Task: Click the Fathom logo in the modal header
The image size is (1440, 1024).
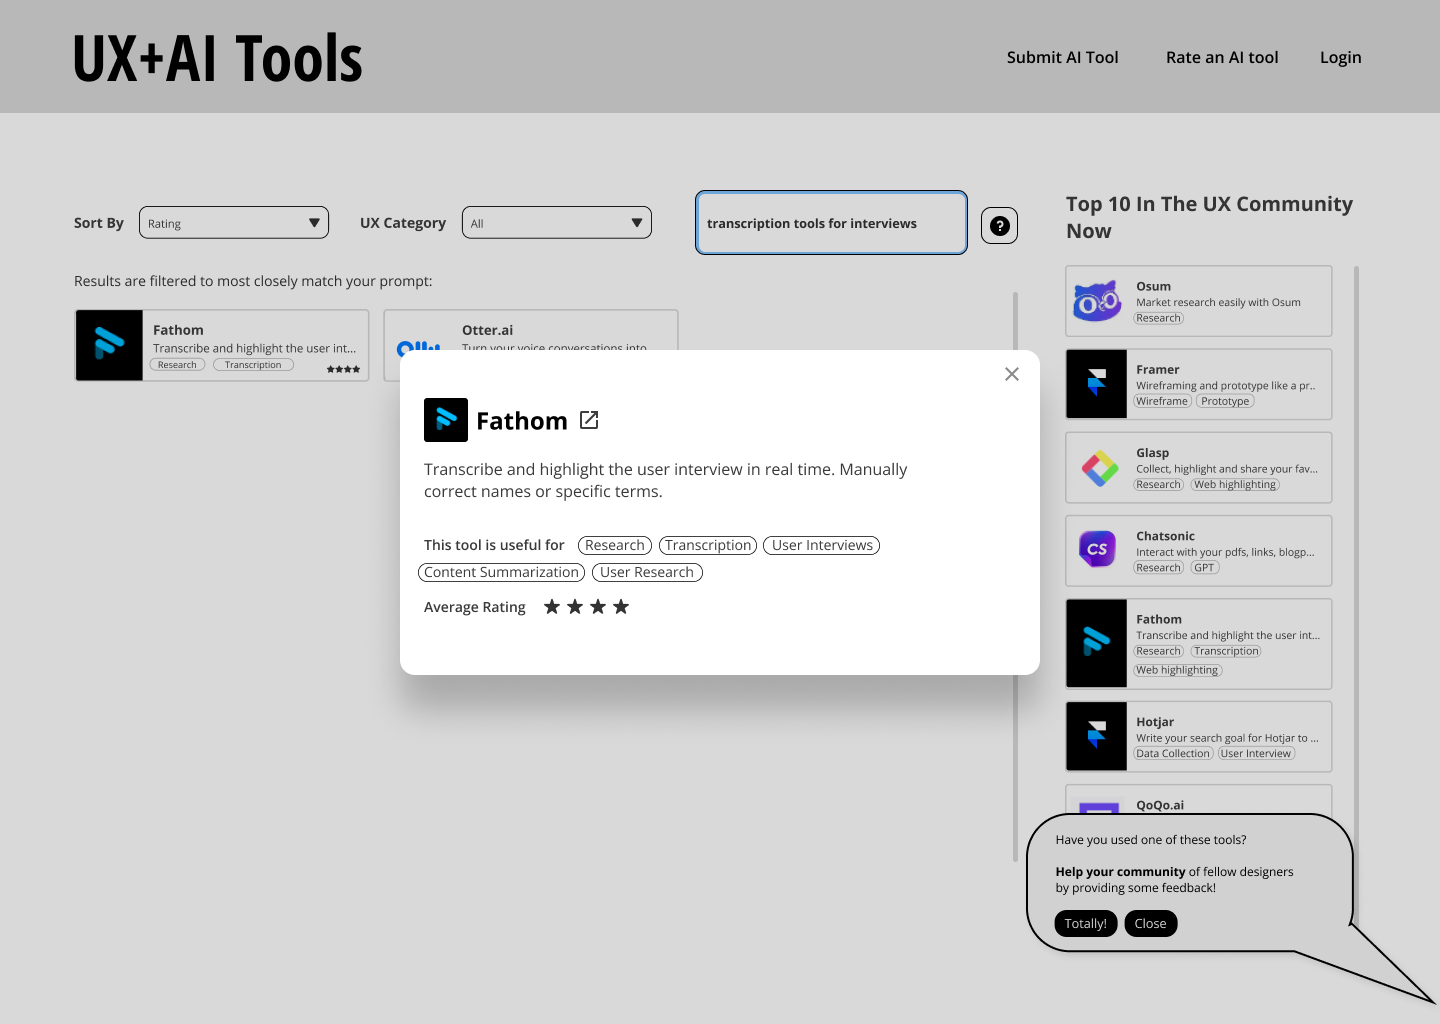Action: coord(446,420)
